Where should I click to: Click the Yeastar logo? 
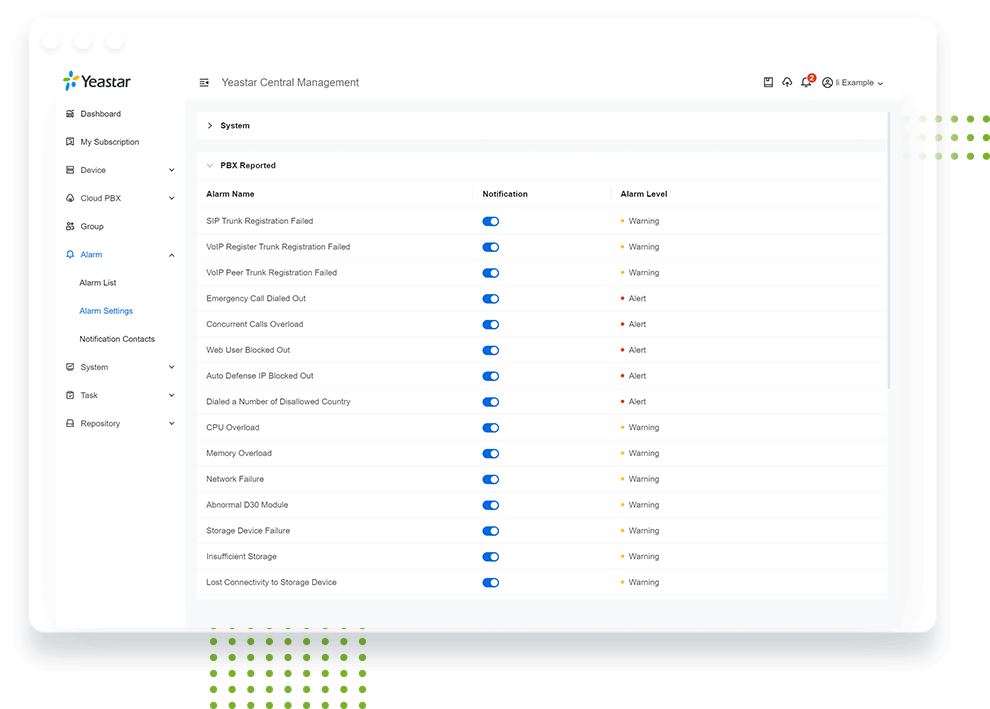(x=97, y=82)
